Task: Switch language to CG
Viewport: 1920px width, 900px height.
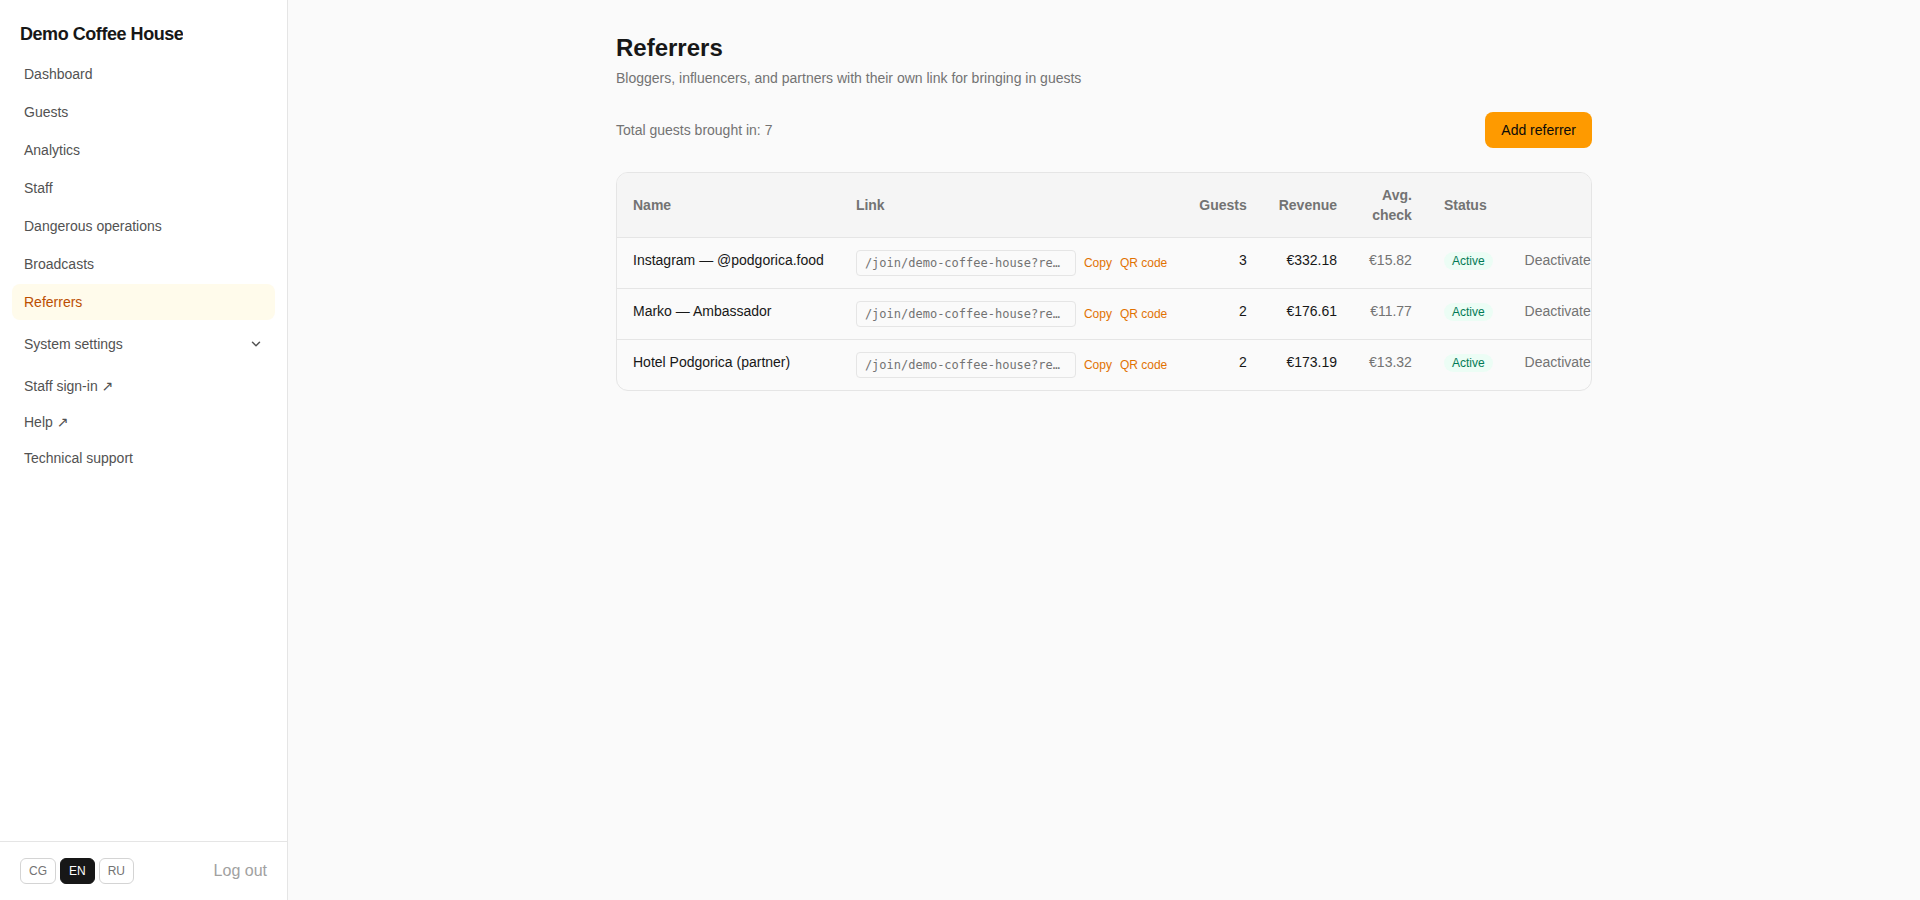Action: point(38,871)
